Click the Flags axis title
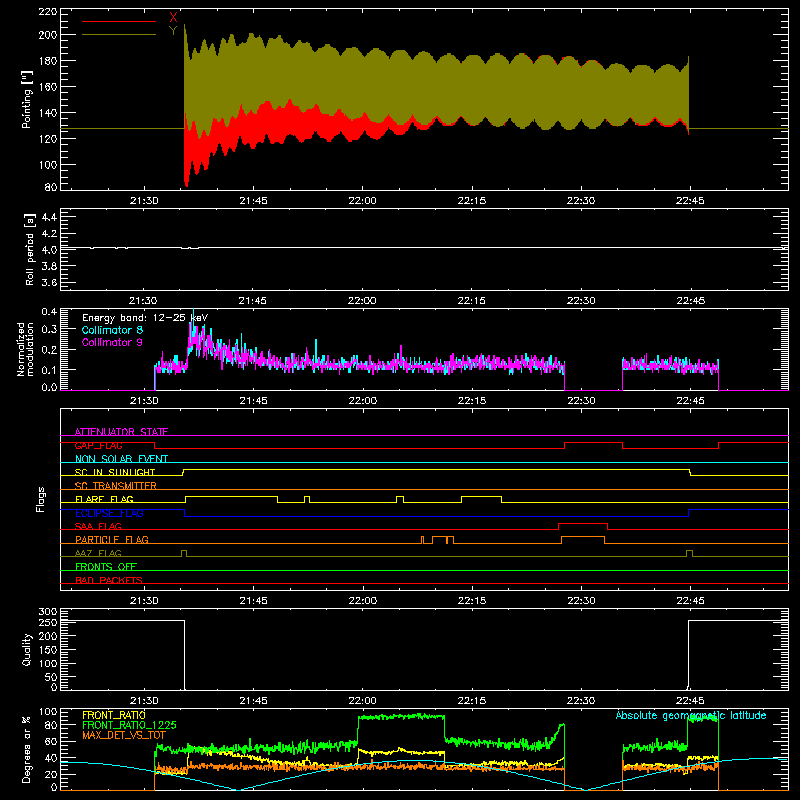The image size is (800, 800). tap(41, 499)
